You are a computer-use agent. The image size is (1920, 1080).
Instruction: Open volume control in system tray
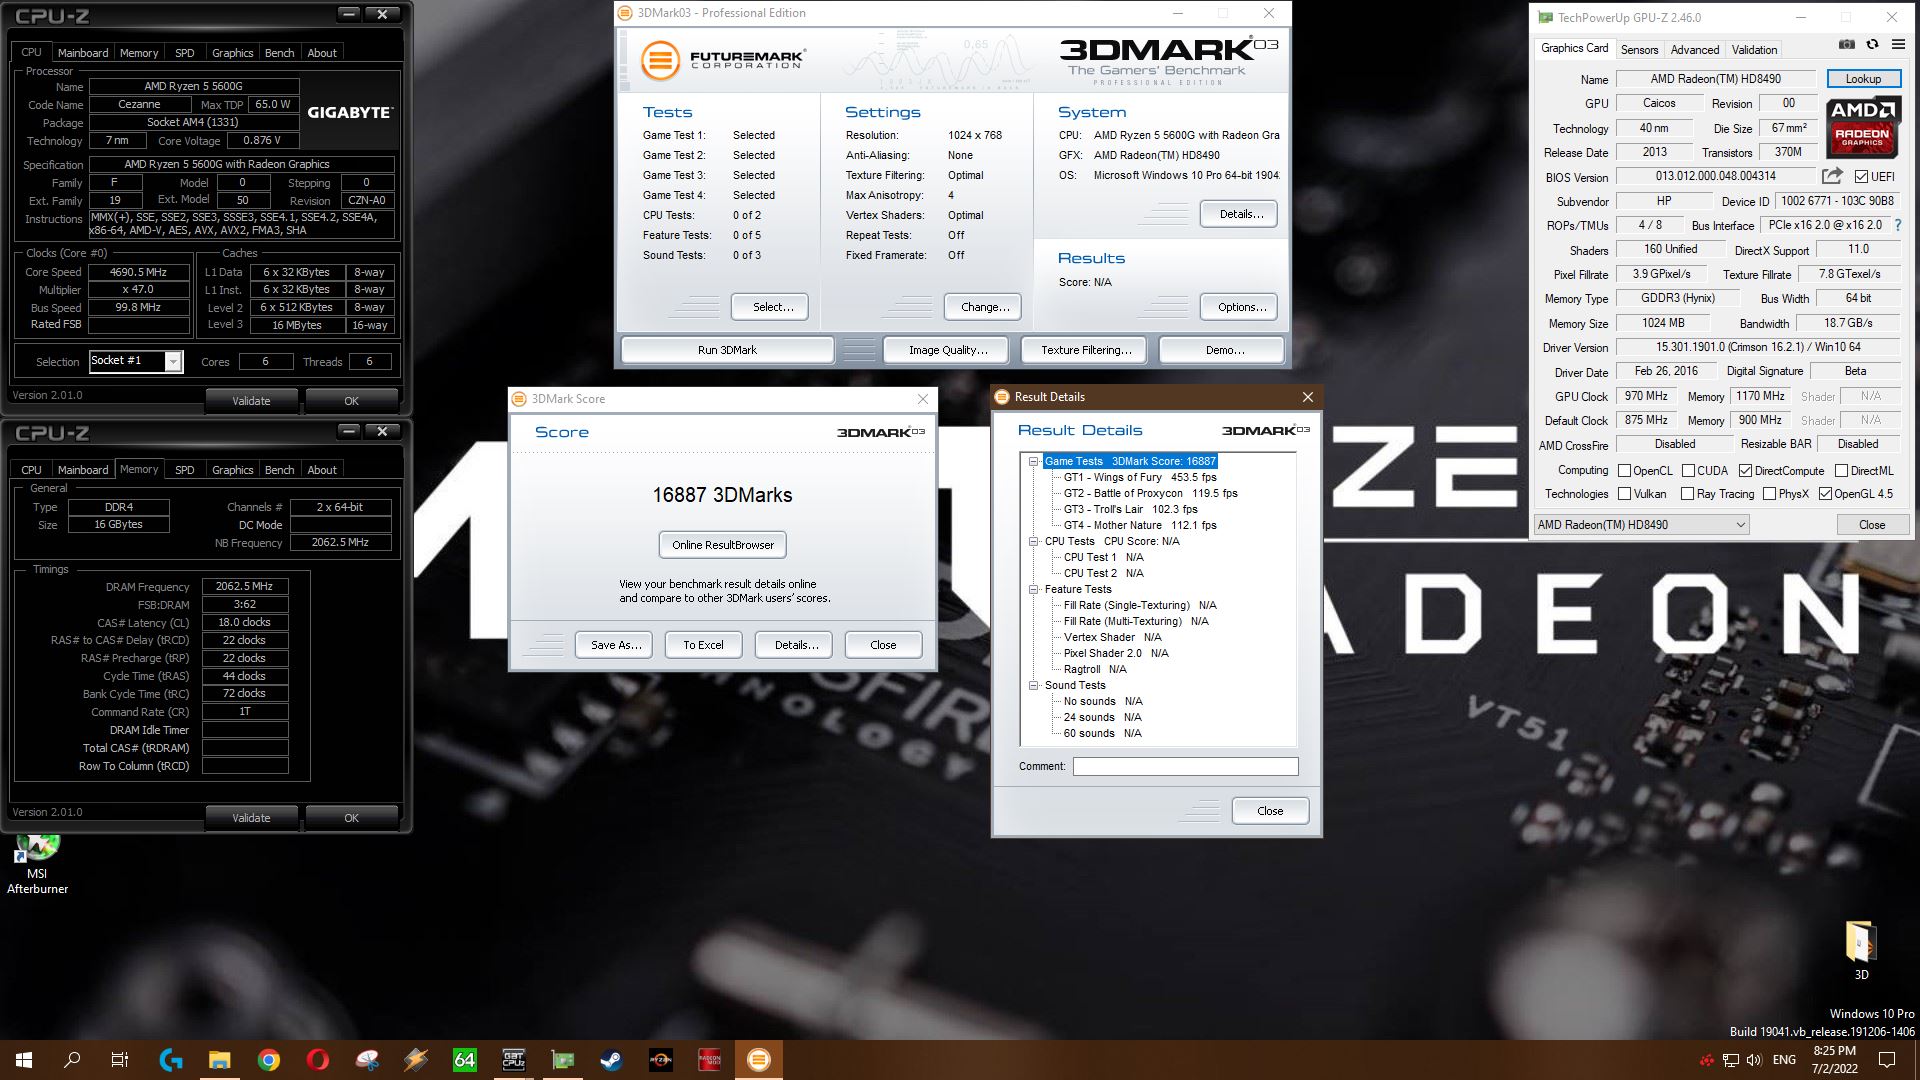1755,1060
